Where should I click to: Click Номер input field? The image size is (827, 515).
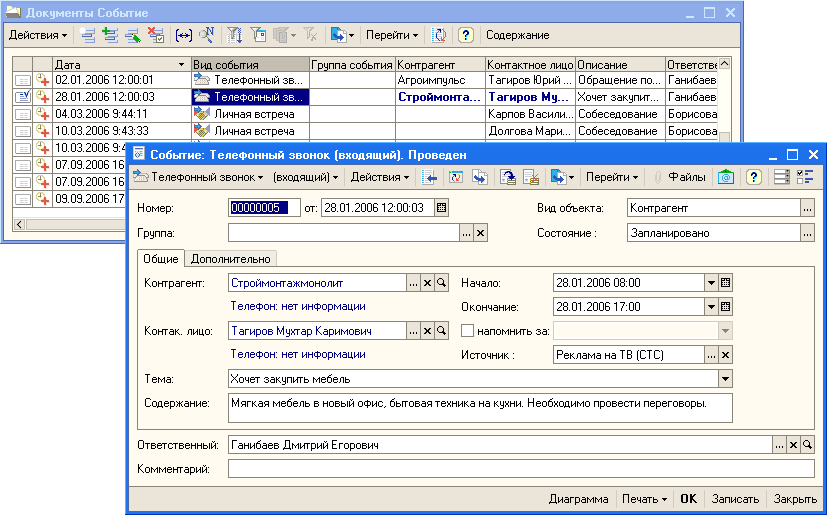pos(264,208)
